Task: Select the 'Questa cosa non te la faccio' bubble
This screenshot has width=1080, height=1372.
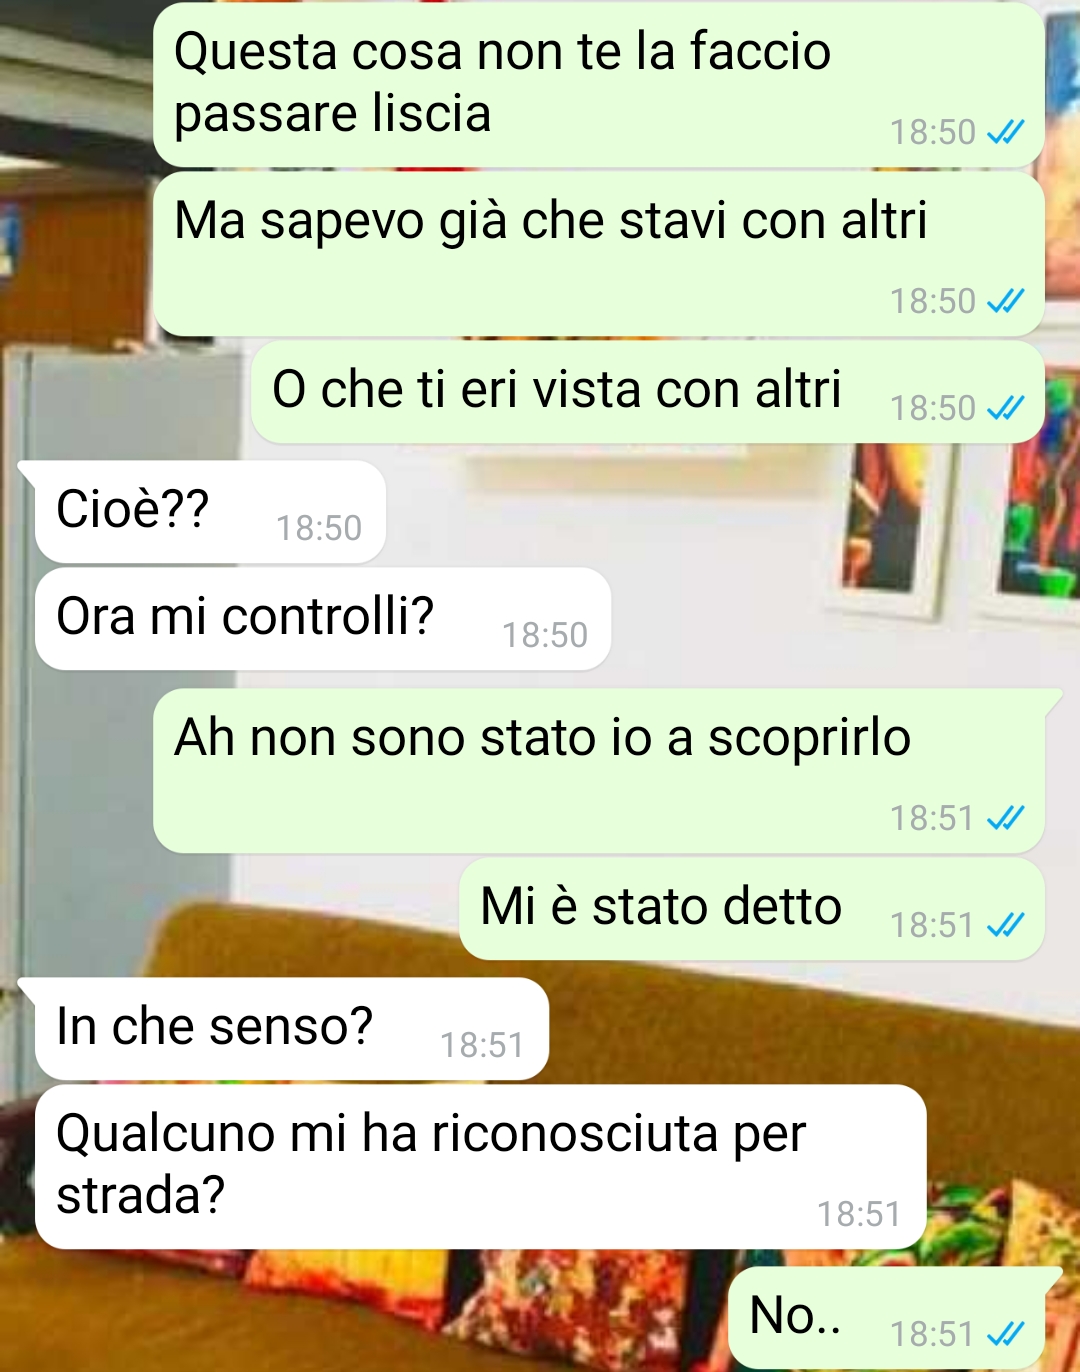Action: 599,84
